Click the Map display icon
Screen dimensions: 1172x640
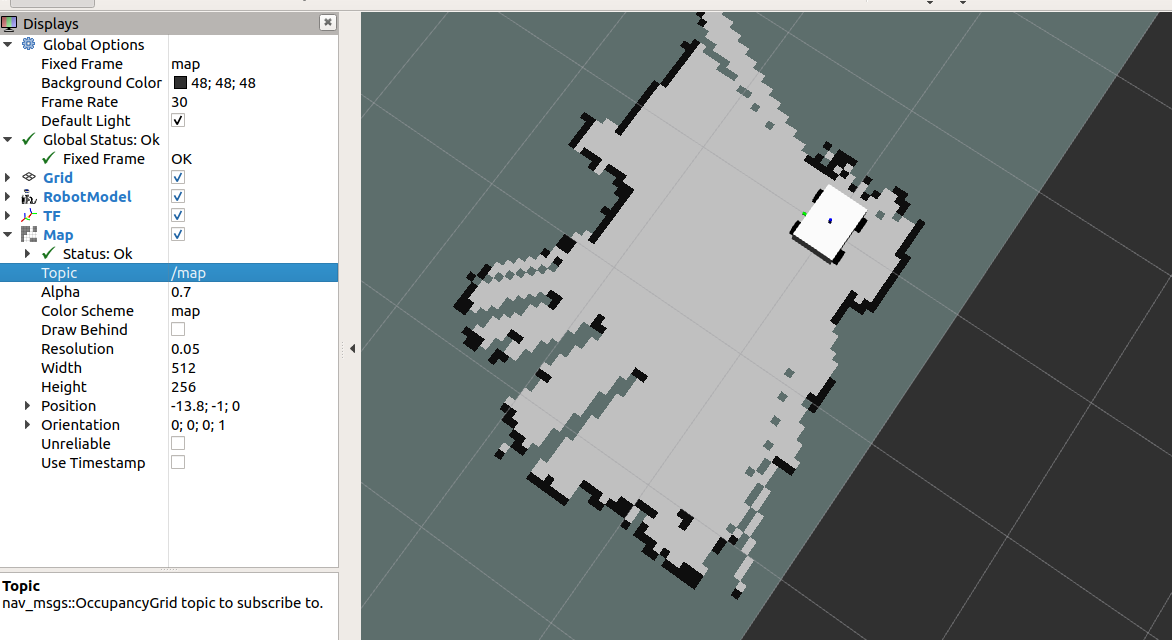click(x=28, y=235)
